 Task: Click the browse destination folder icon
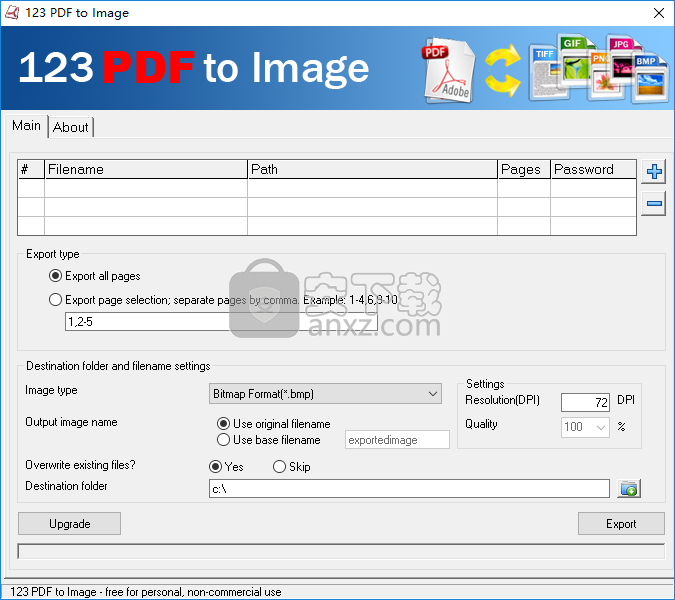point(629,488)
